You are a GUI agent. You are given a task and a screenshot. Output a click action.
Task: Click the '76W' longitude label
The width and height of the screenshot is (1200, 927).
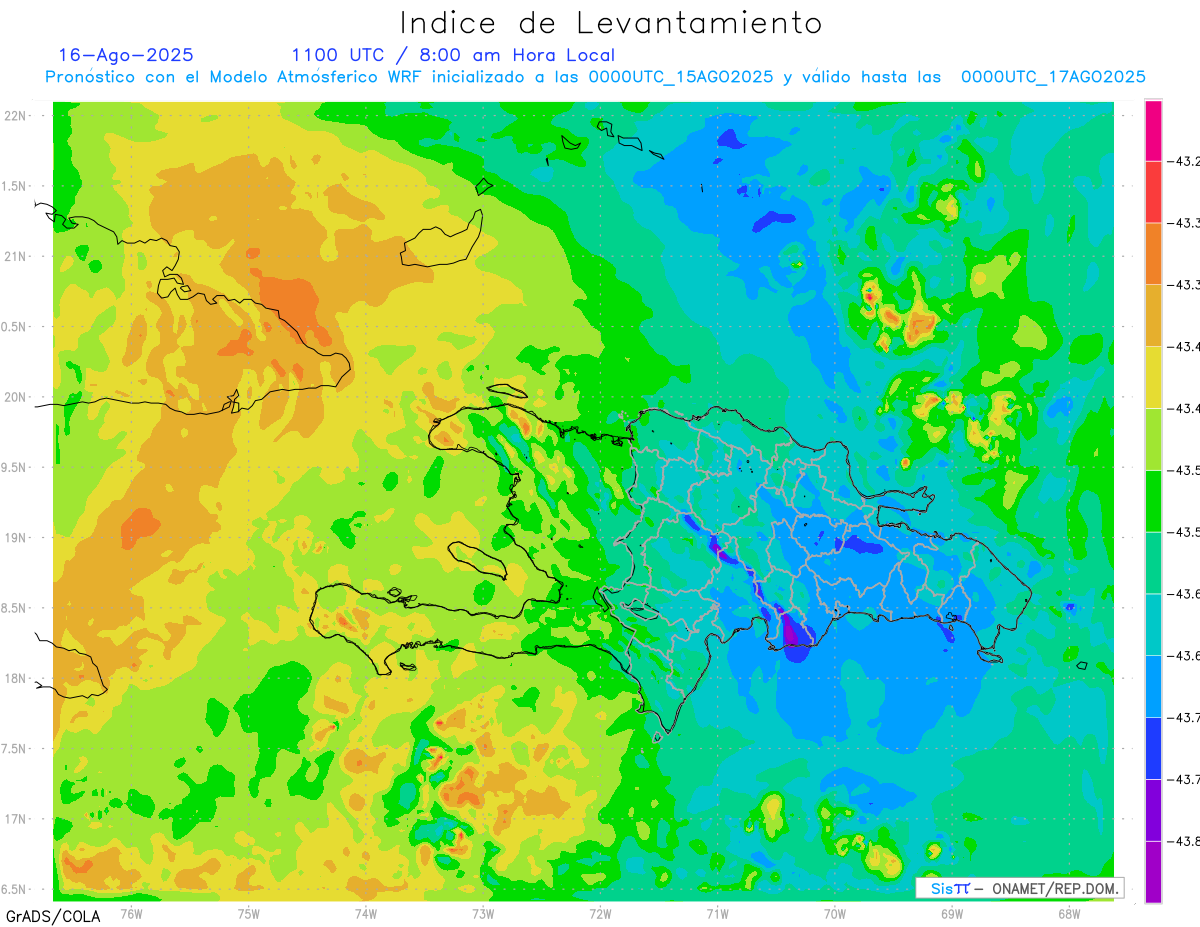point(131,912)
